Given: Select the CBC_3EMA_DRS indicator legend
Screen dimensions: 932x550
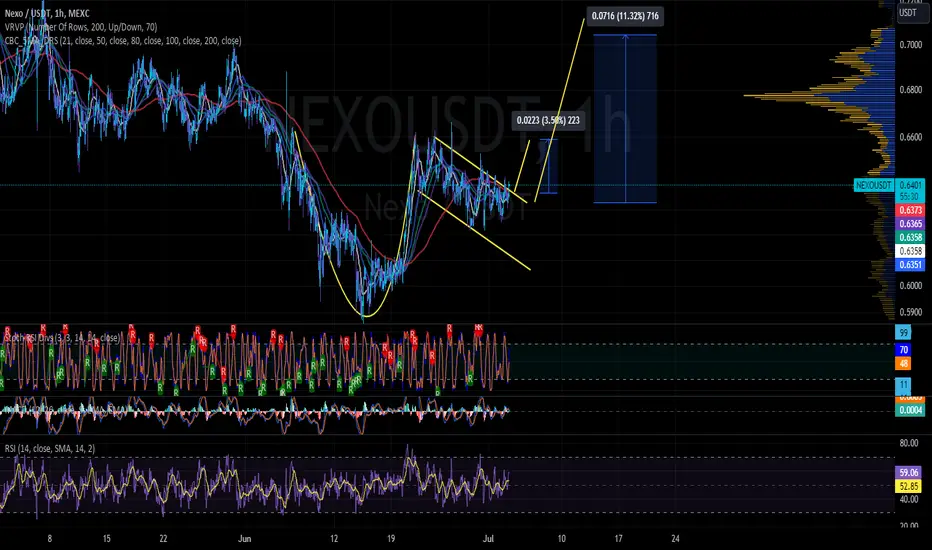Looking at the screenshot, I should 123,40.
